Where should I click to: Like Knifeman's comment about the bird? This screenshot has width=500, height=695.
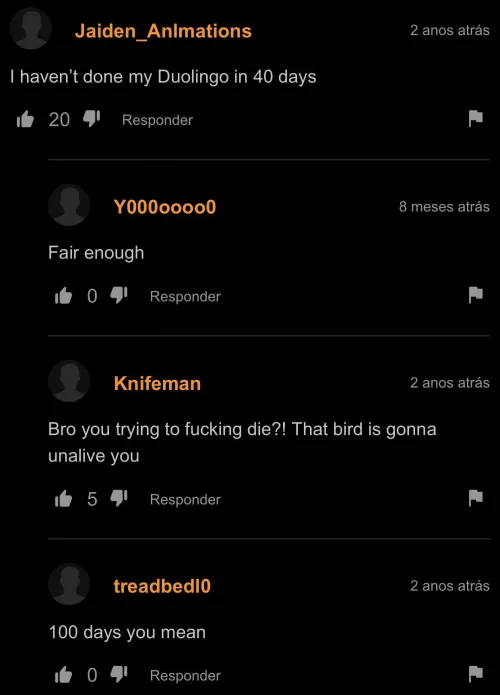tap(63, 499)
